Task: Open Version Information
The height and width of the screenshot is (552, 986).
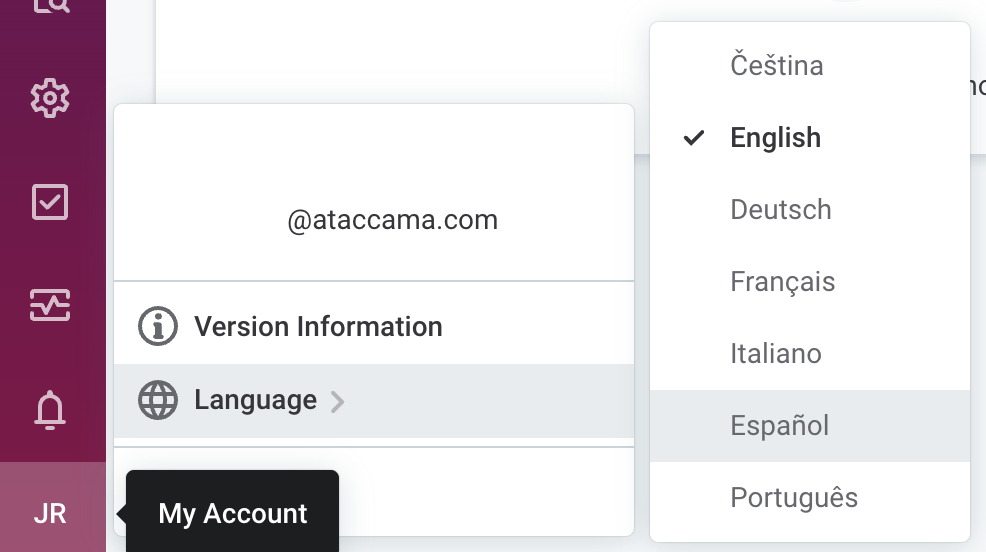Action: [x=318, y=327]
